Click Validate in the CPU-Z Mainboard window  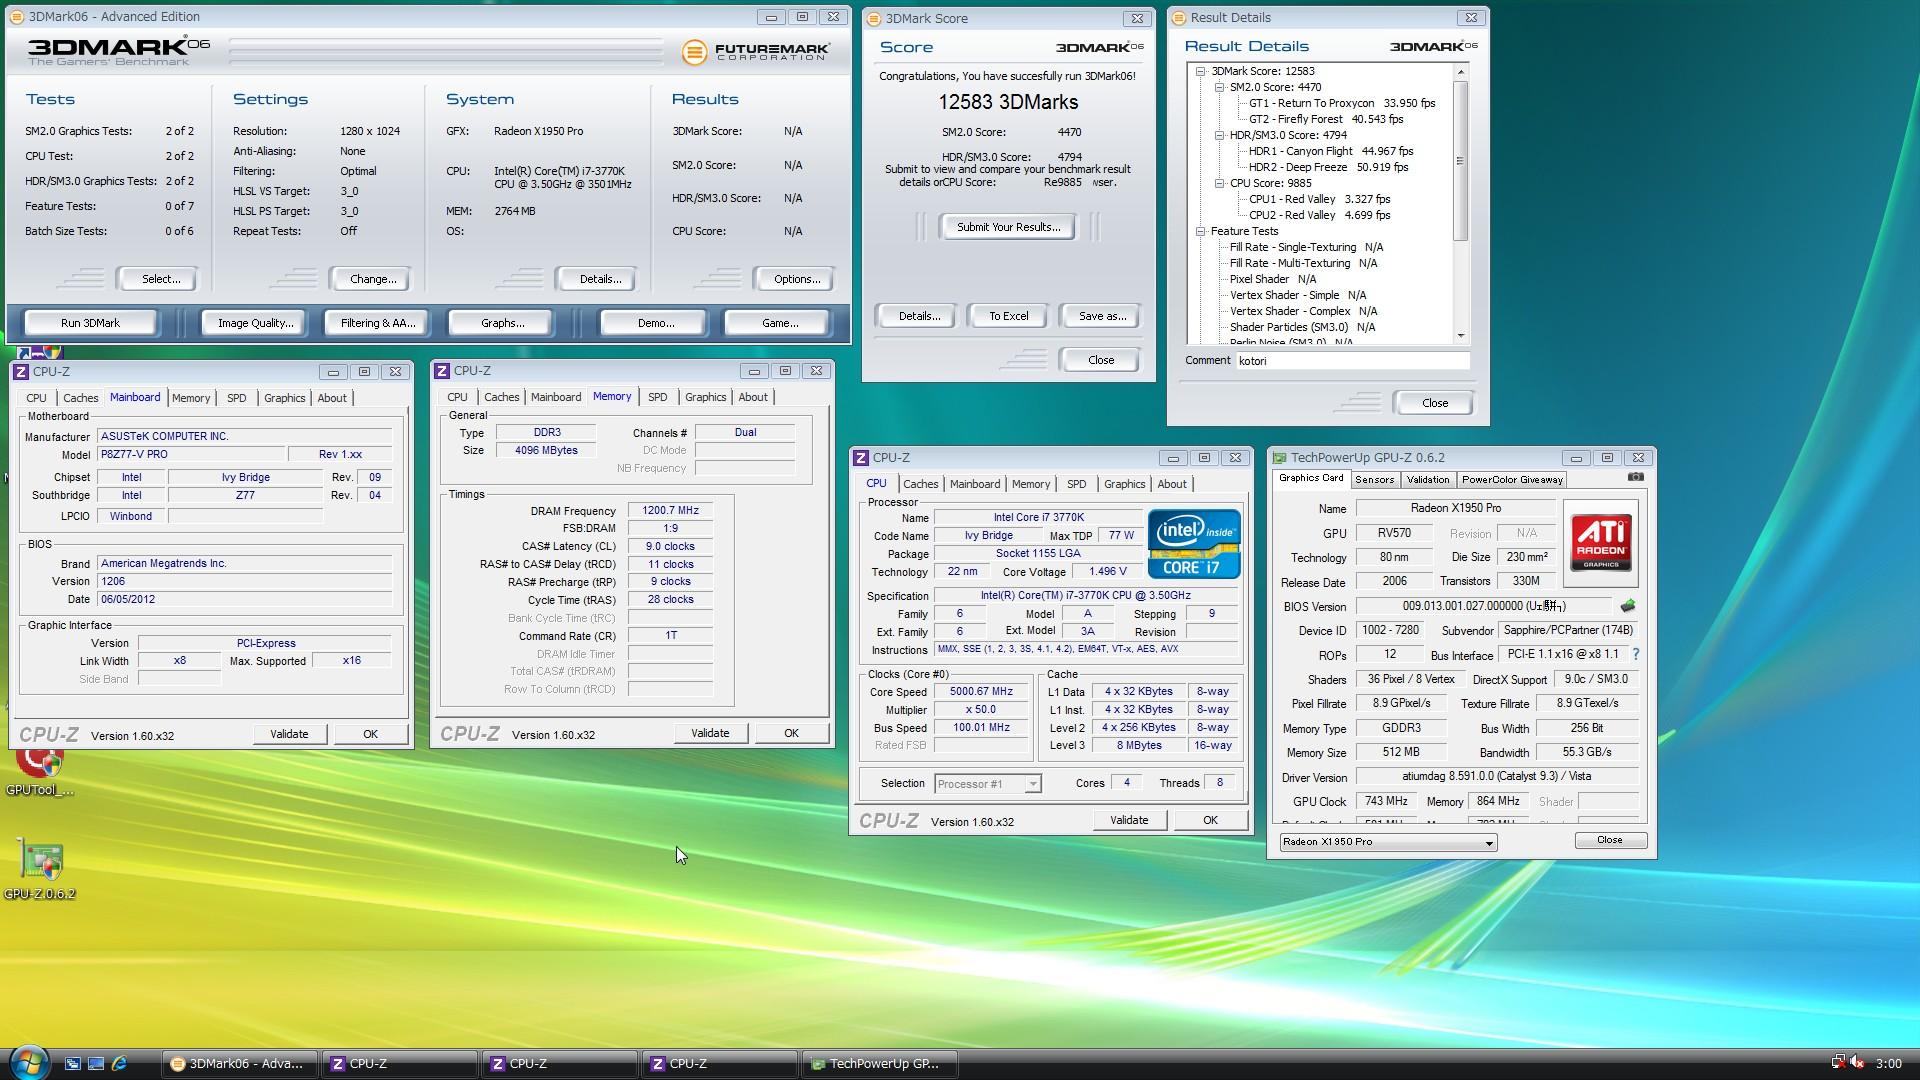(289, 734)
